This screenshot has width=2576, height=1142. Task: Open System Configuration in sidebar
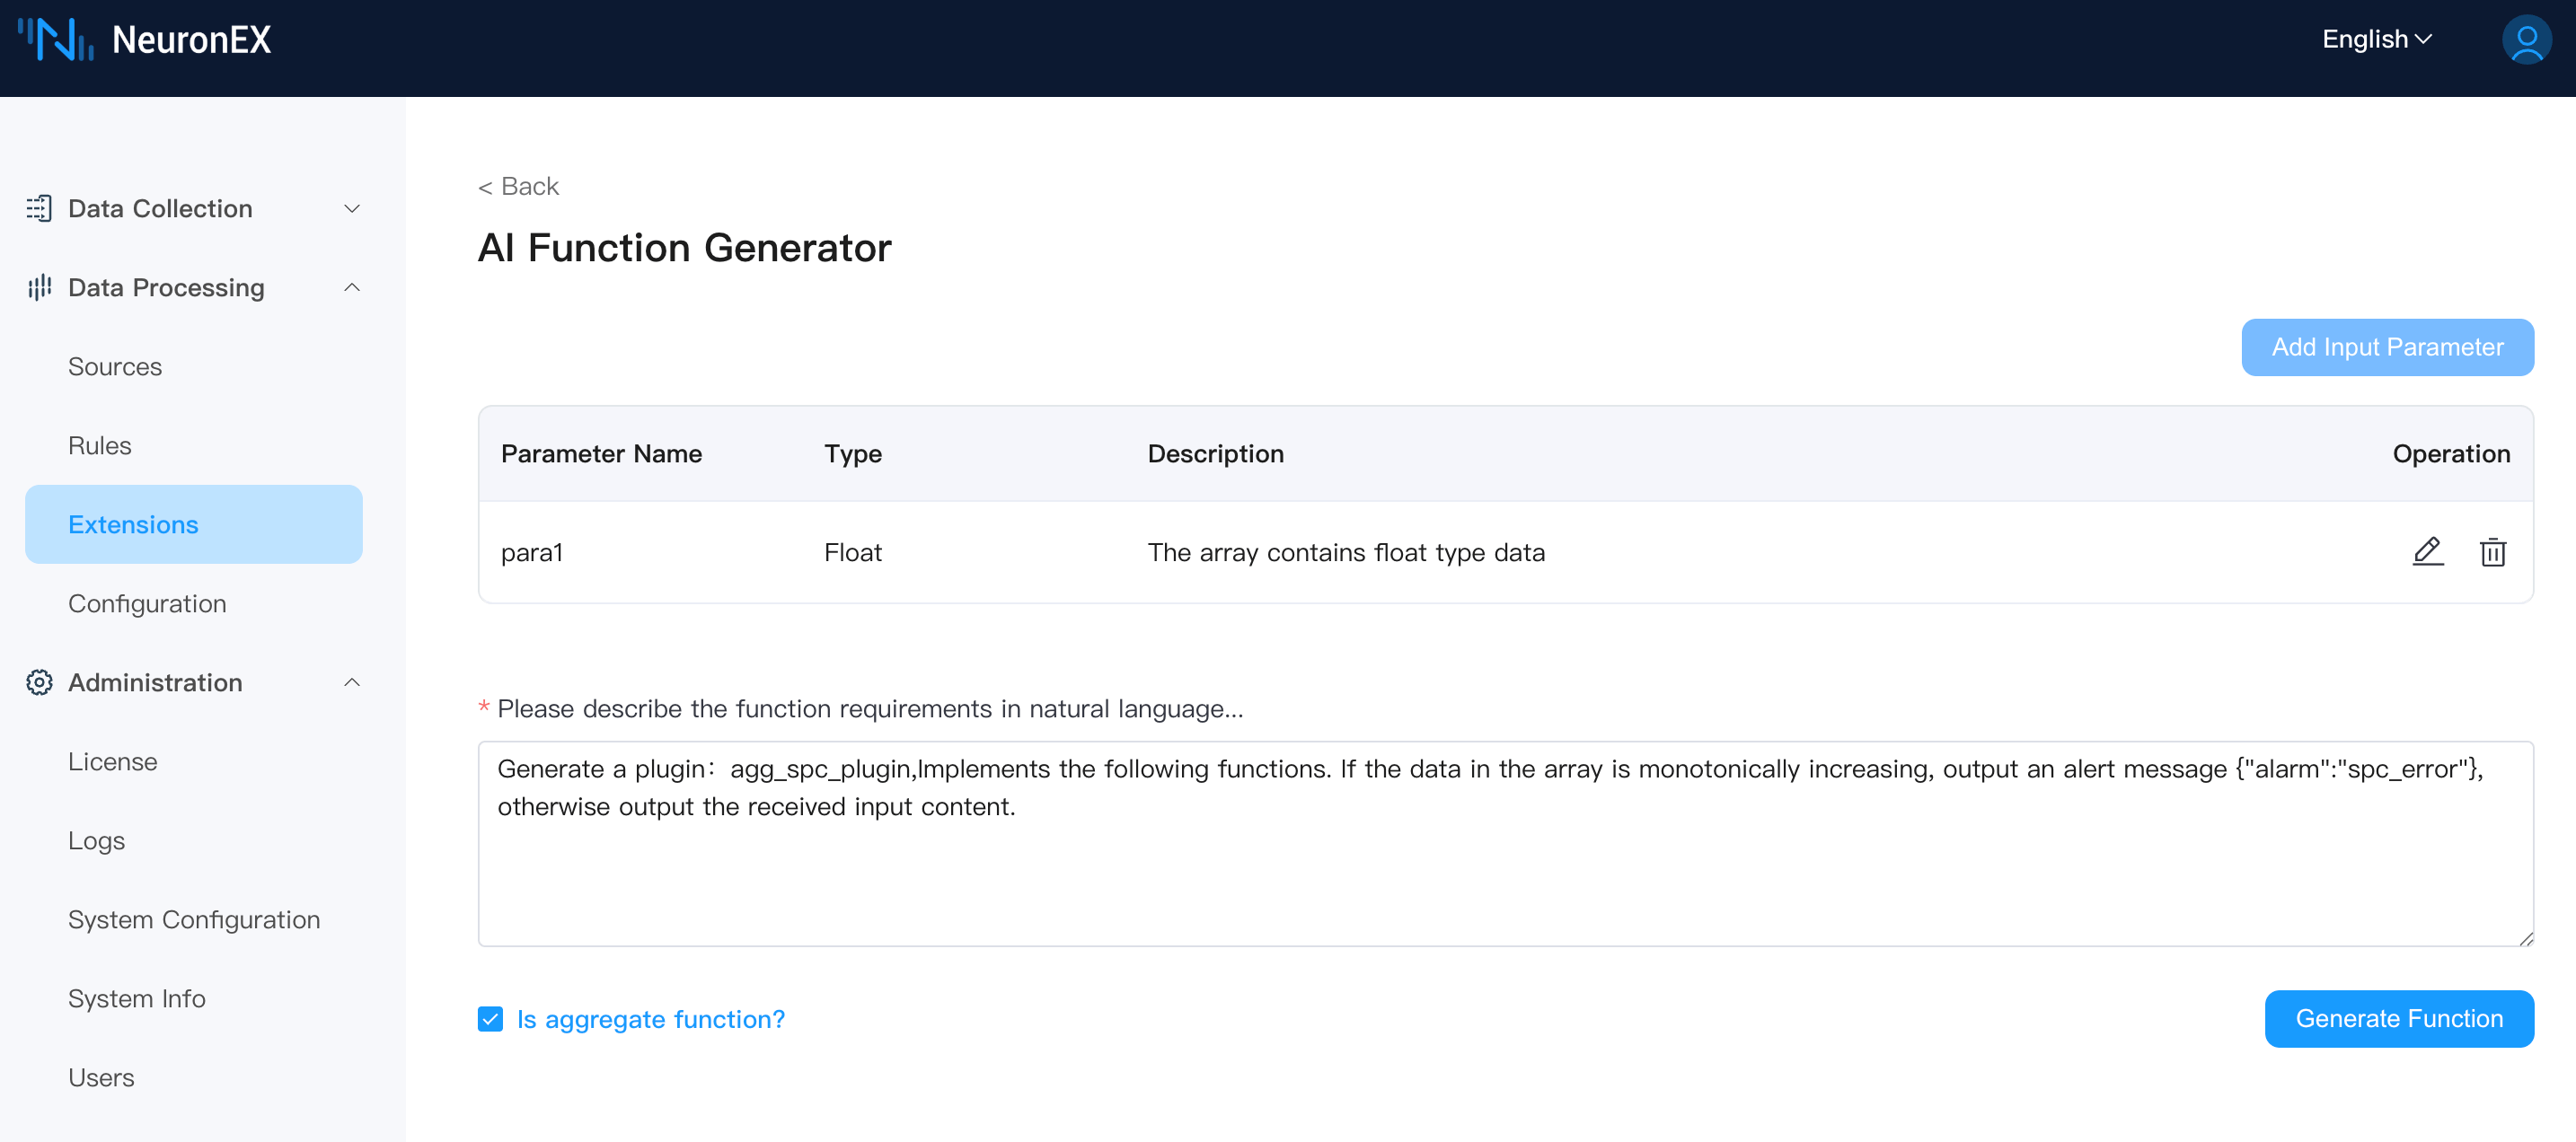(194, 920)
